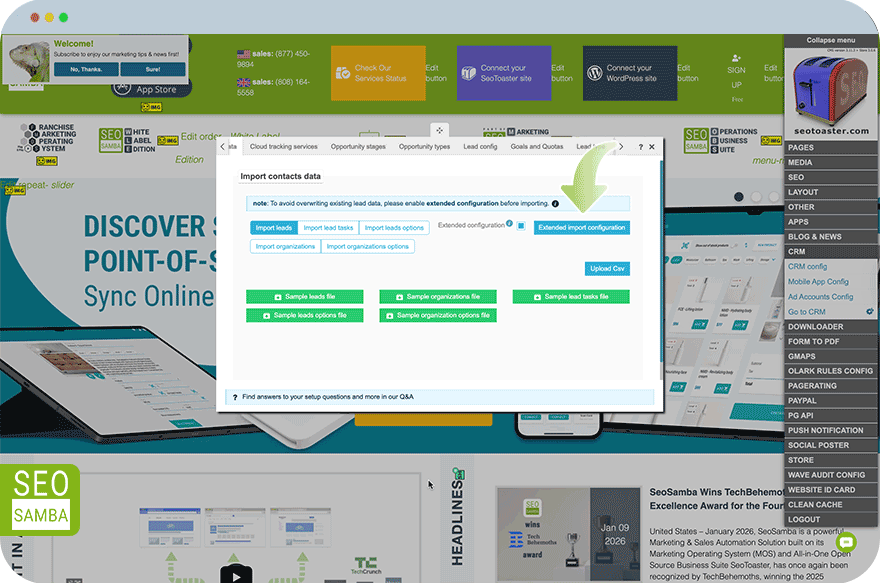
Task: Click the SEO SAMBA green logo badge
Action: pyautogui.click(x=40, y=500)
